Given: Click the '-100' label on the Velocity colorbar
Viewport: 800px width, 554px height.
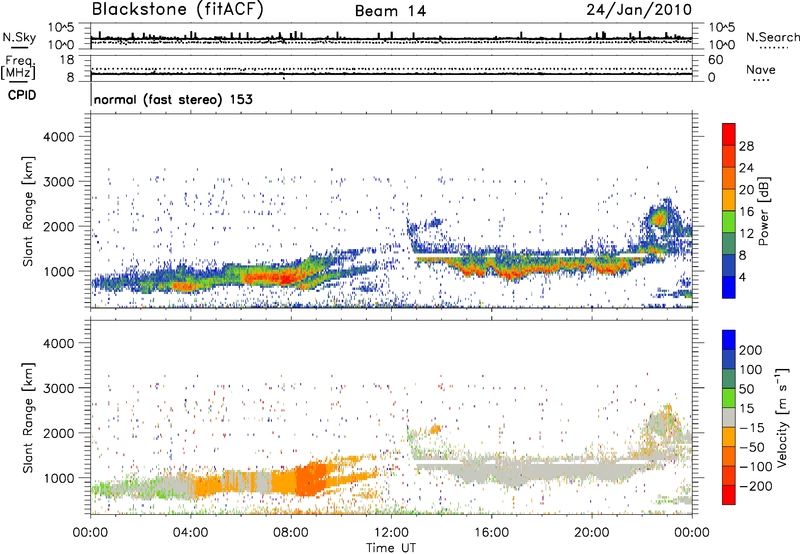Looking at the screenshot, I should click(756, 467).
